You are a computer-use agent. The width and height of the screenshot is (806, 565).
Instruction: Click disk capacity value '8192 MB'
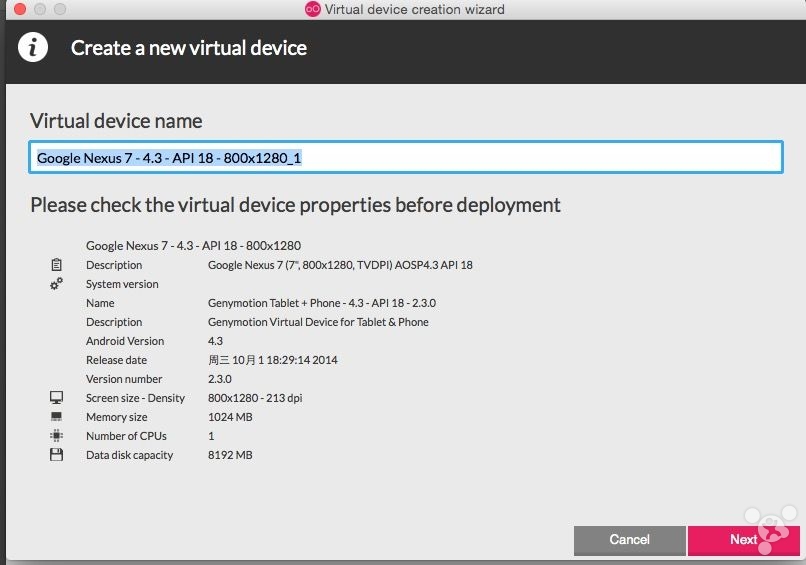point(230,455)
